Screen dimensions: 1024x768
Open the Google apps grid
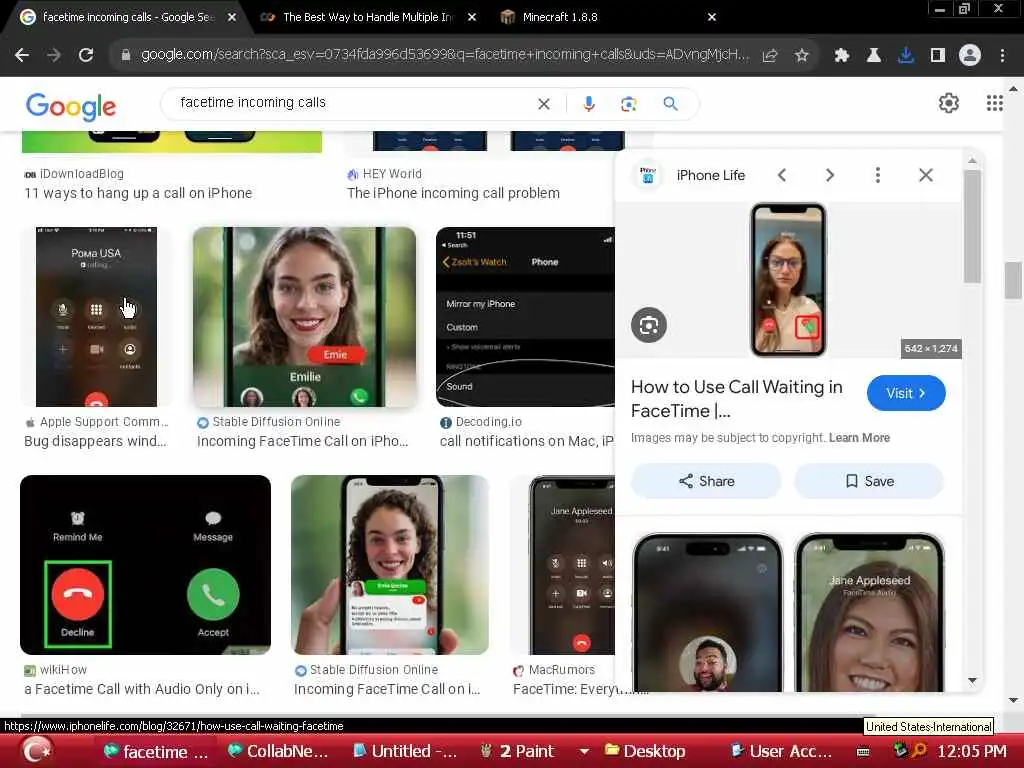pyautogui.click(x=995, y=103)
